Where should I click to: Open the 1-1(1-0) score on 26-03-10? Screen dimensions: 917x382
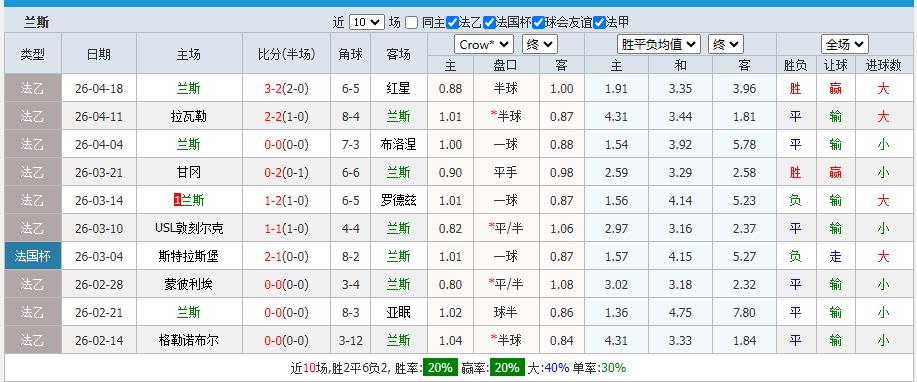coord(286,229)
